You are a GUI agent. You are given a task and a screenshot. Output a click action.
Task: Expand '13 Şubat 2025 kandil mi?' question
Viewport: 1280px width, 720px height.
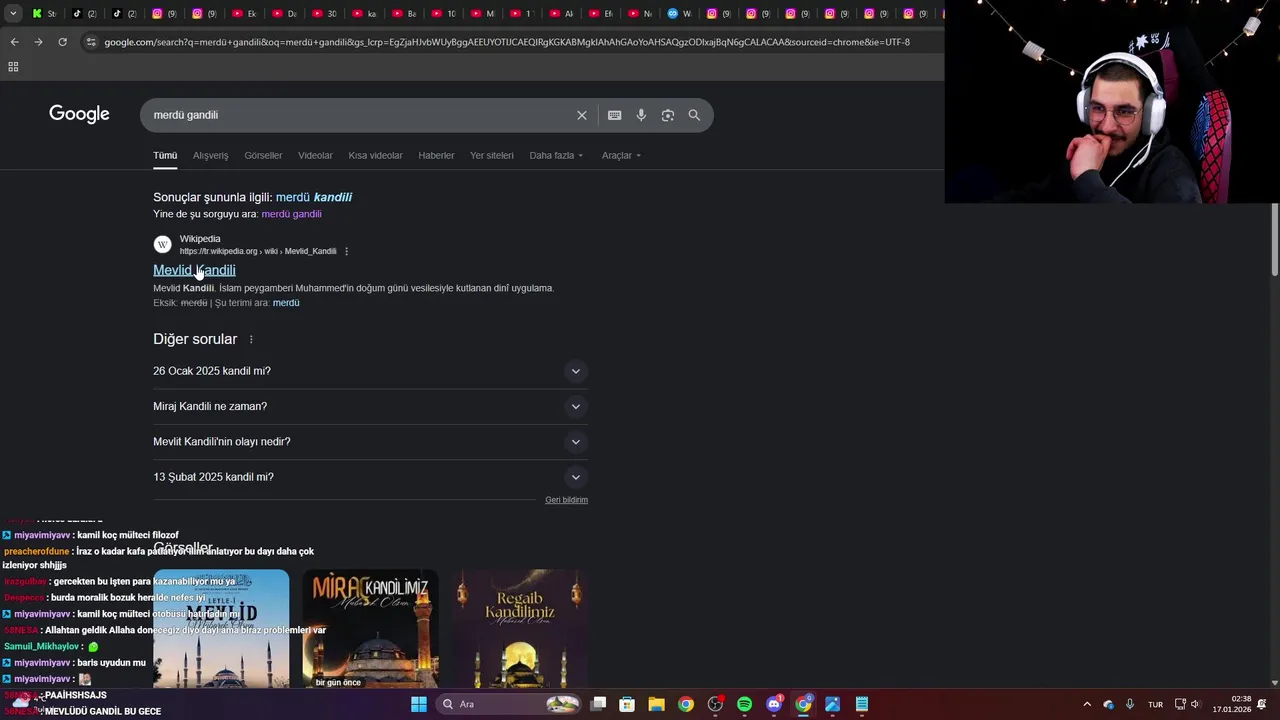click(x=370, y=477)
